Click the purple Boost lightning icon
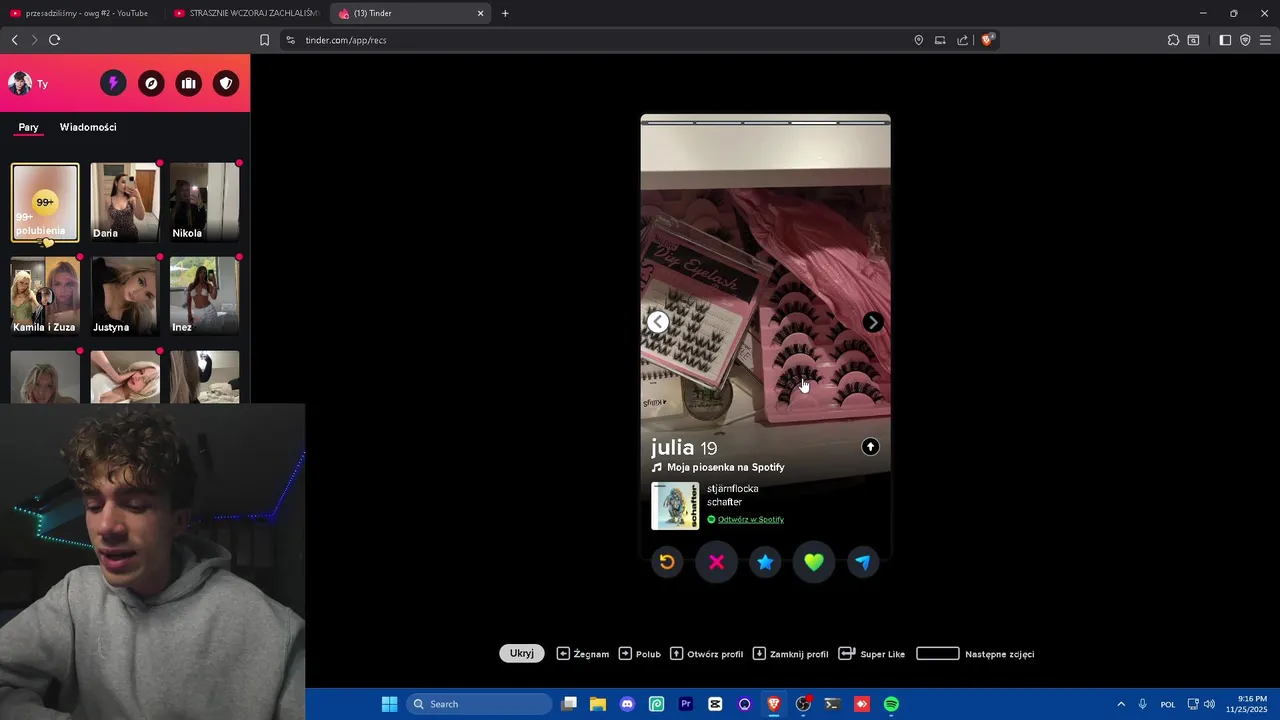Viewport: 1280px width, 720px height. tap(113, 83)
